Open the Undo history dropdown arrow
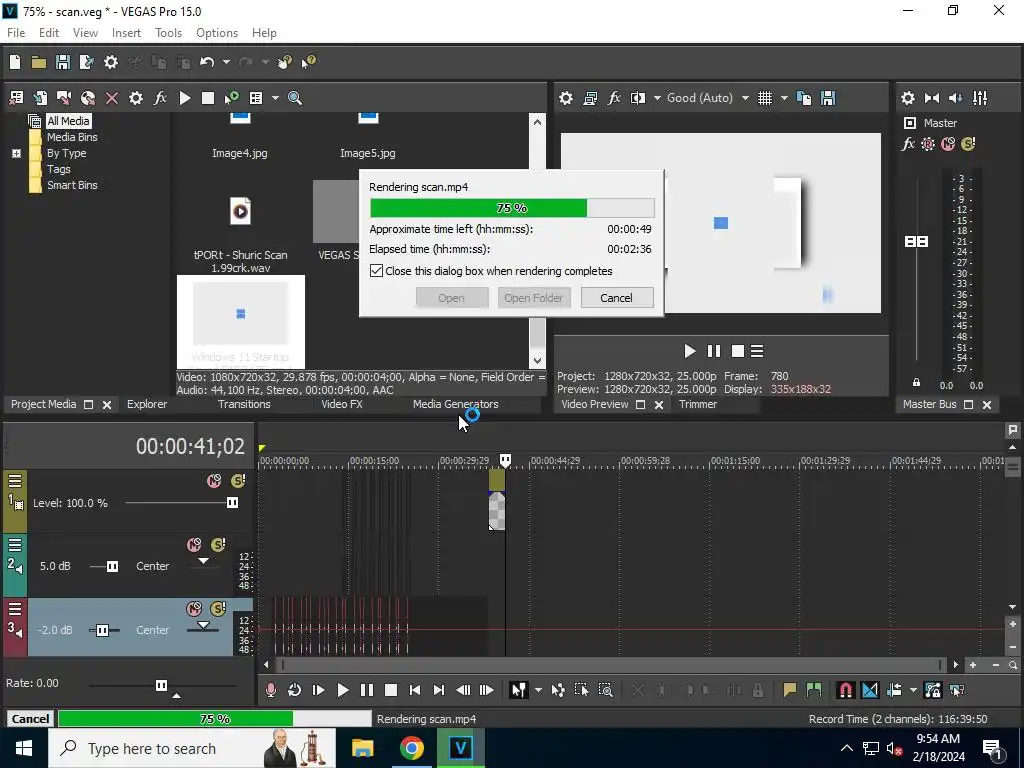The width and height of the screenshot is (1024, 768). point(226,62)
